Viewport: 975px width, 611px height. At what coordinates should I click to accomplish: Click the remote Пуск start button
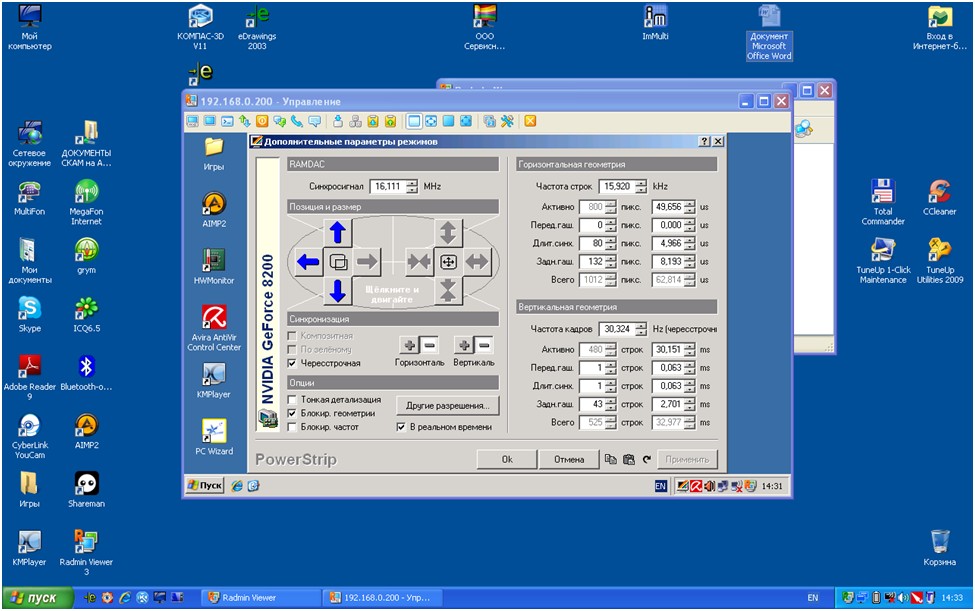point(207,486)
